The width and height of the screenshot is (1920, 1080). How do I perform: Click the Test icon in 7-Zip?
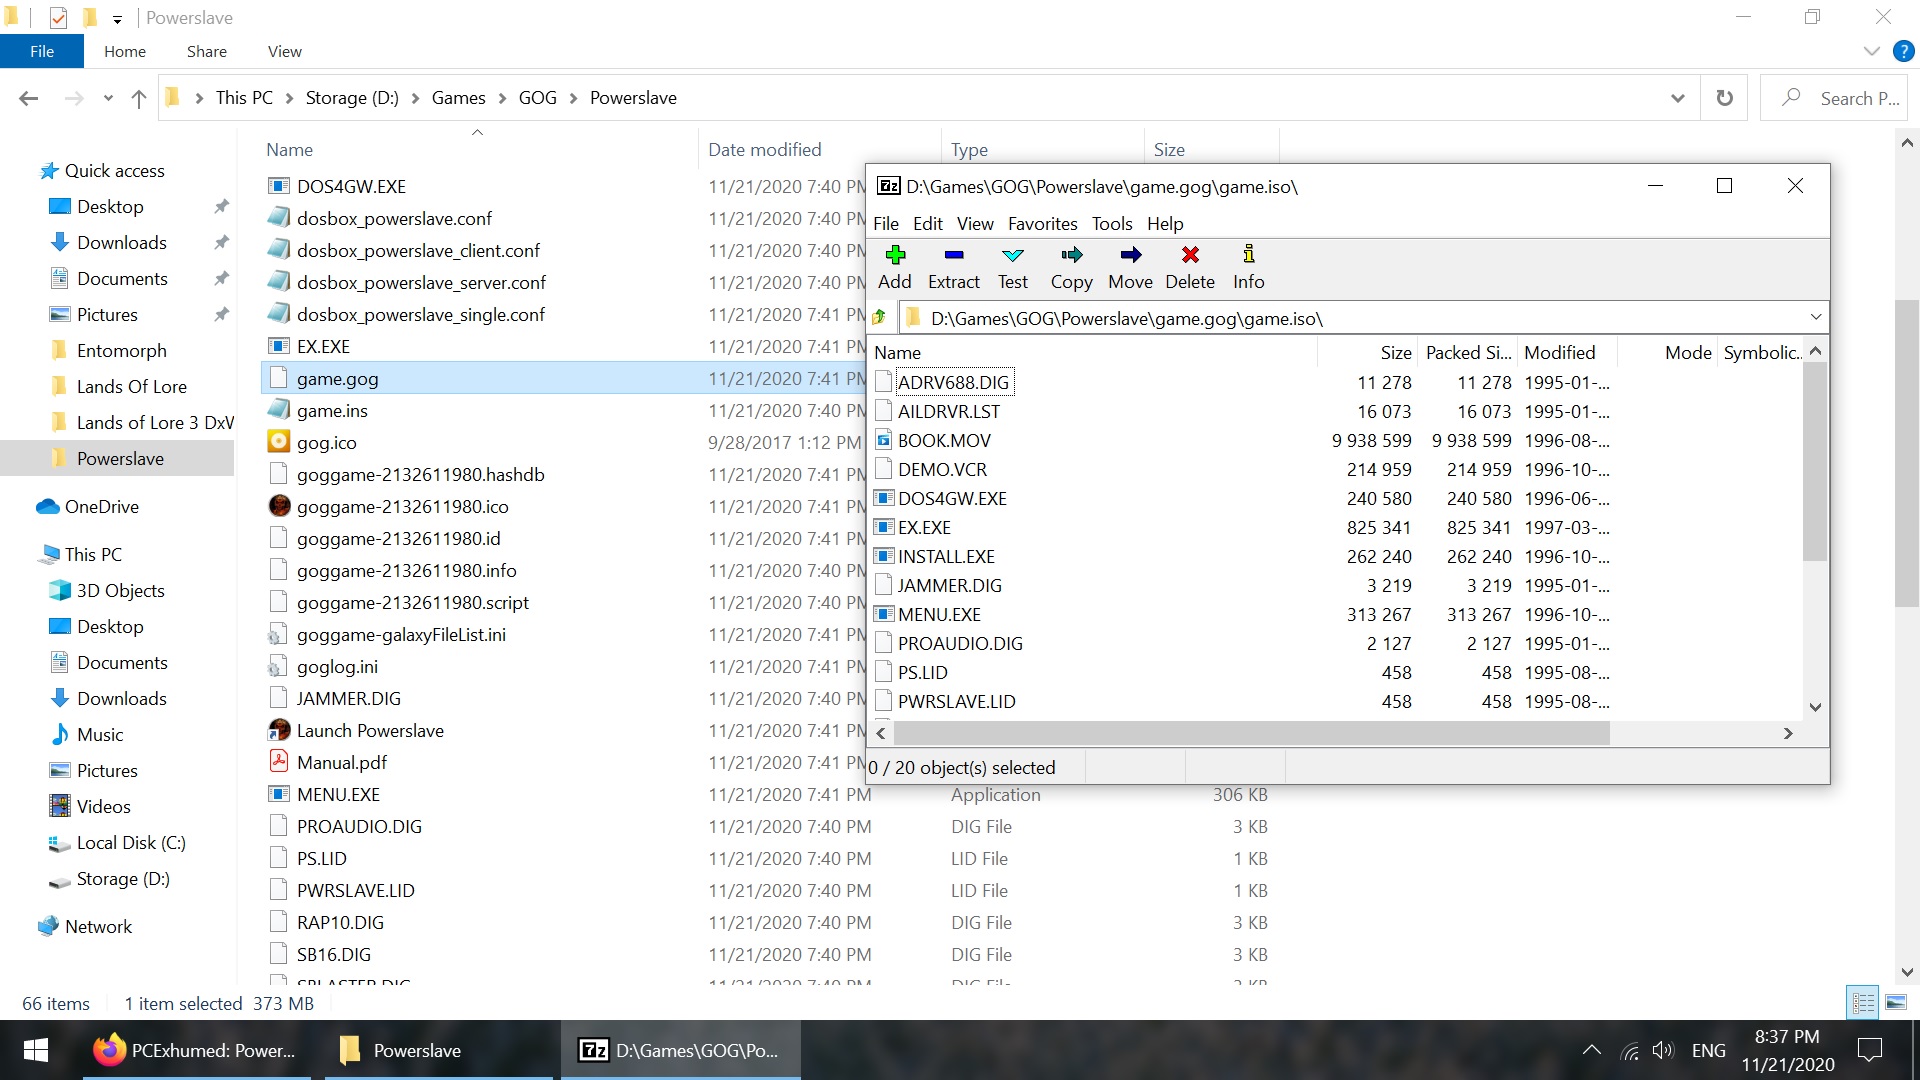[1013, 255]
